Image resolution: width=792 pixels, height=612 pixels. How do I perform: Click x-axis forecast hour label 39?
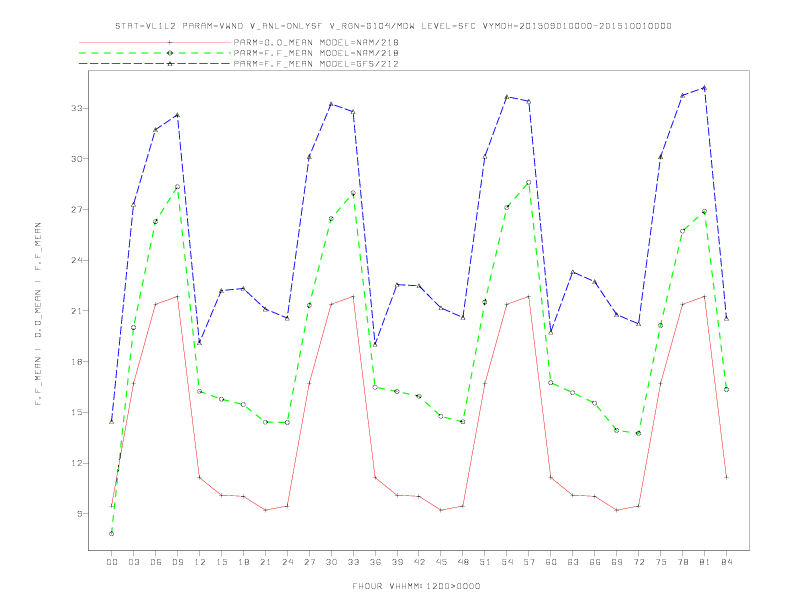click(397, 562)
